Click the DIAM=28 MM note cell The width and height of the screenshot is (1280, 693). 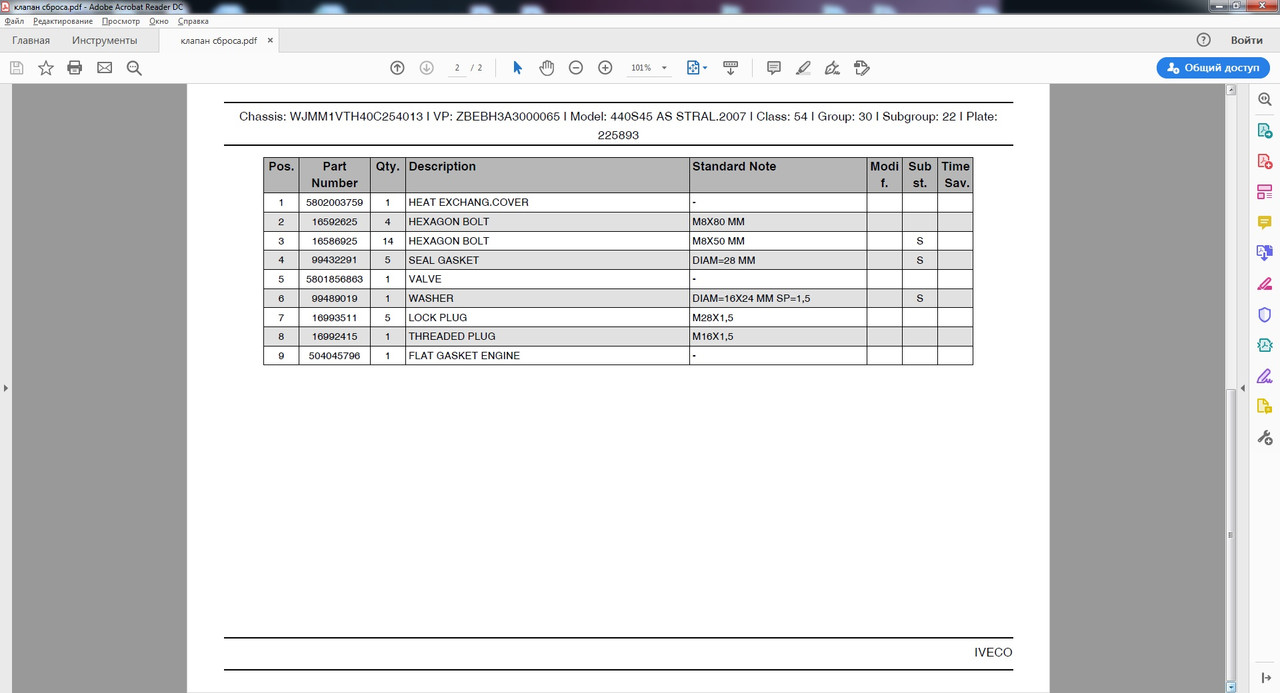click(778, 260)
